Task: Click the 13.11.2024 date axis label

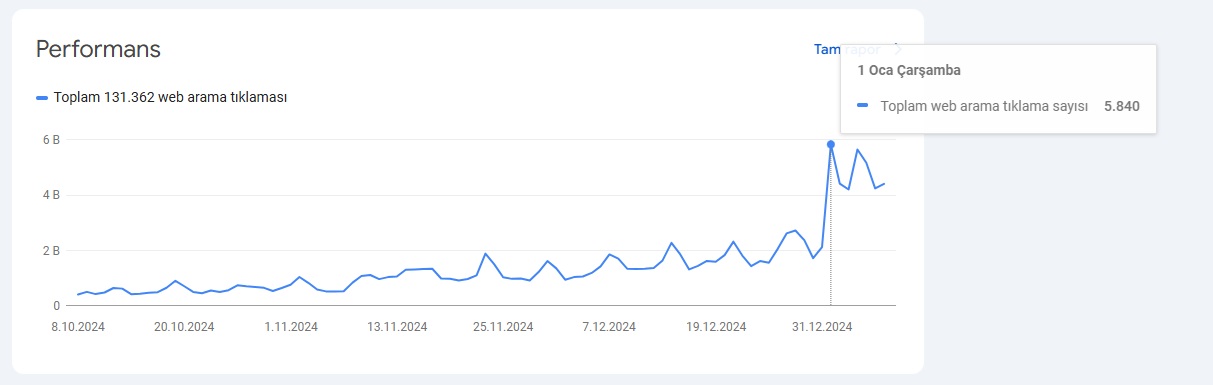Action: click(397, 326)
